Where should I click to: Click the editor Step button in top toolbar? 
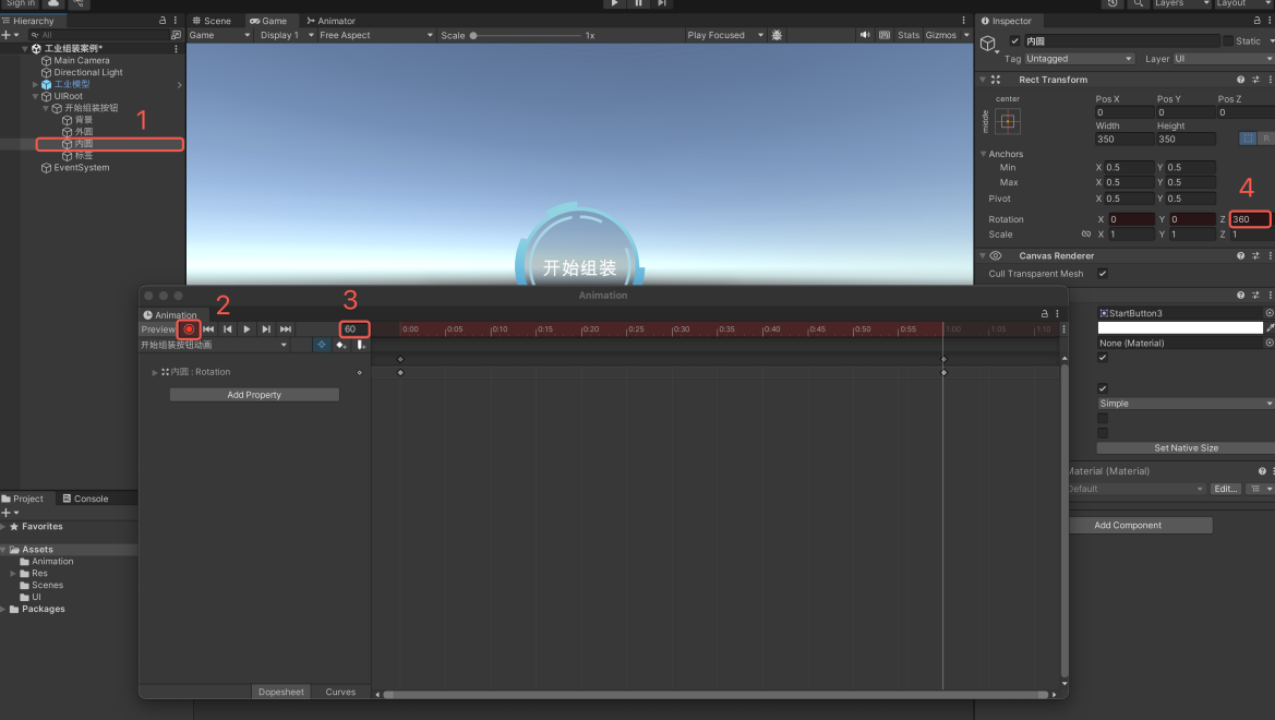(x=662, y=4)
